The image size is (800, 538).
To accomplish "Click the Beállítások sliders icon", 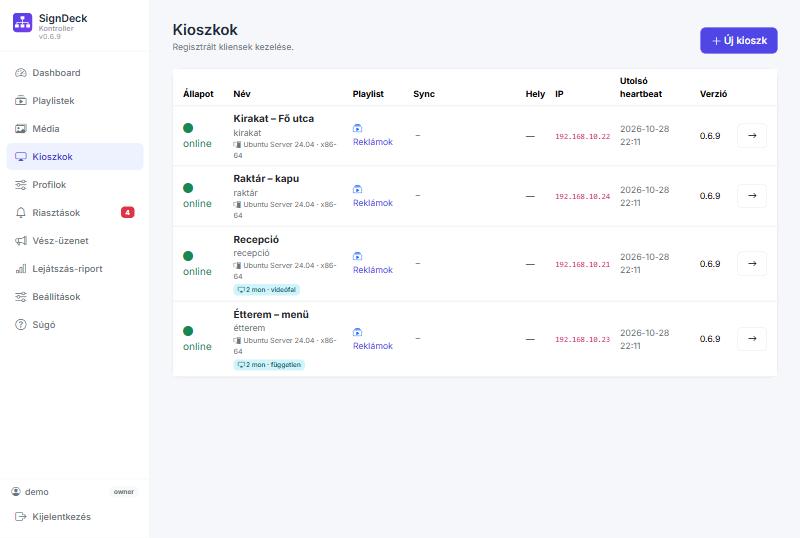I will tap(20, 297).
